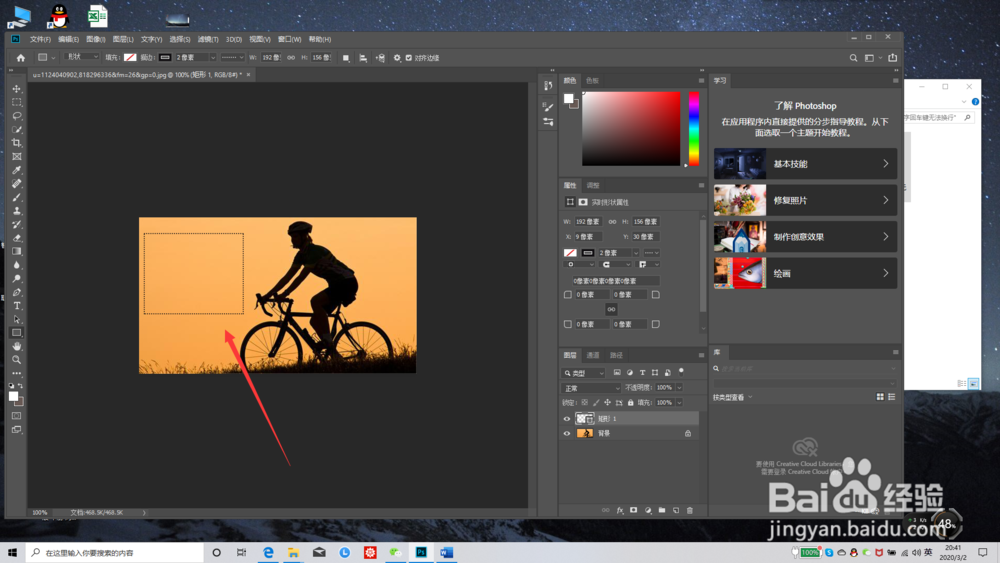
Task: Add a layer style with fx button
Action: point(620,510)
